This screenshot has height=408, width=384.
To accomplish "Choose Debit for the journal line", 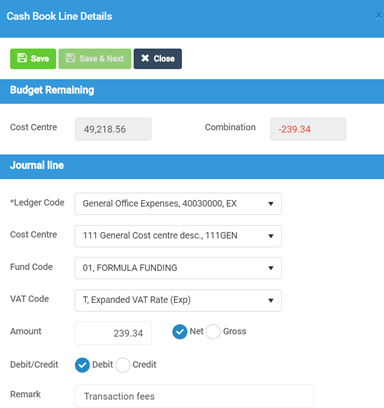I will click(x=82, y=365).
